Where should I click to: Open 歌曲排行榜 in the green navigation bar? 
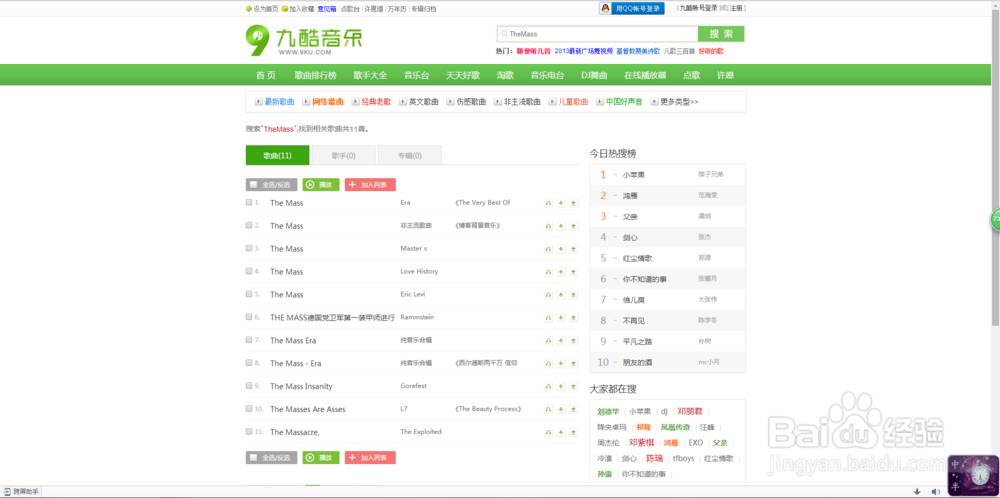(x=315, y=75)
